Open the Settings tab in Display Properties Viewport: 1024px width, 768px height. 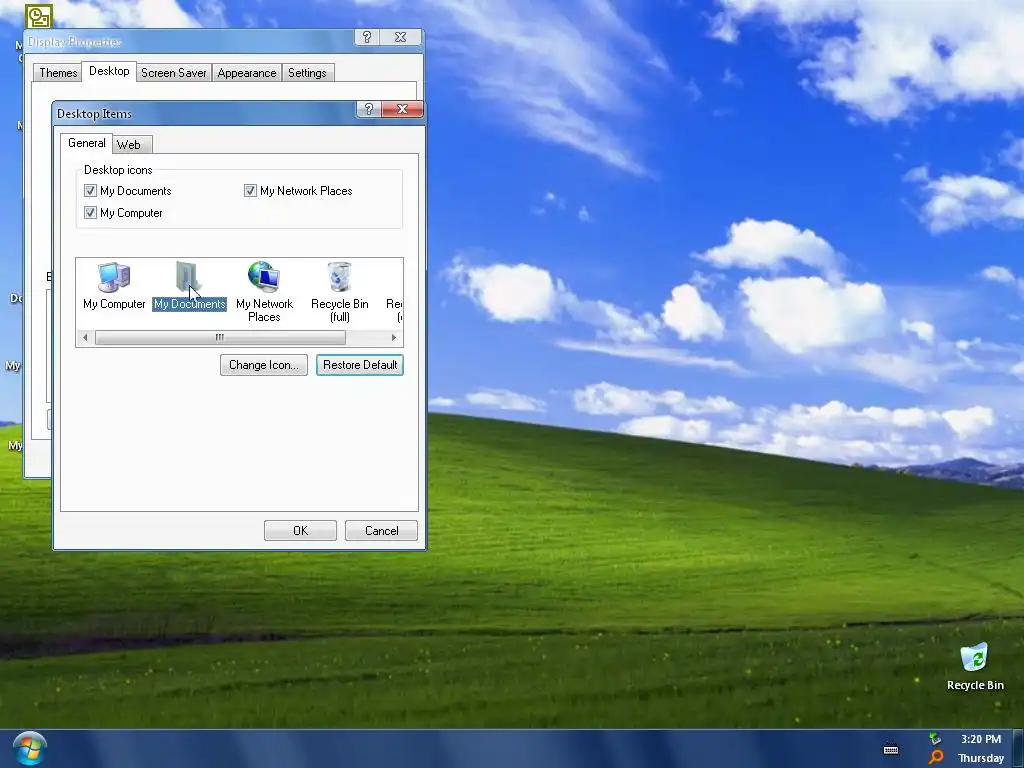[307, 72]
